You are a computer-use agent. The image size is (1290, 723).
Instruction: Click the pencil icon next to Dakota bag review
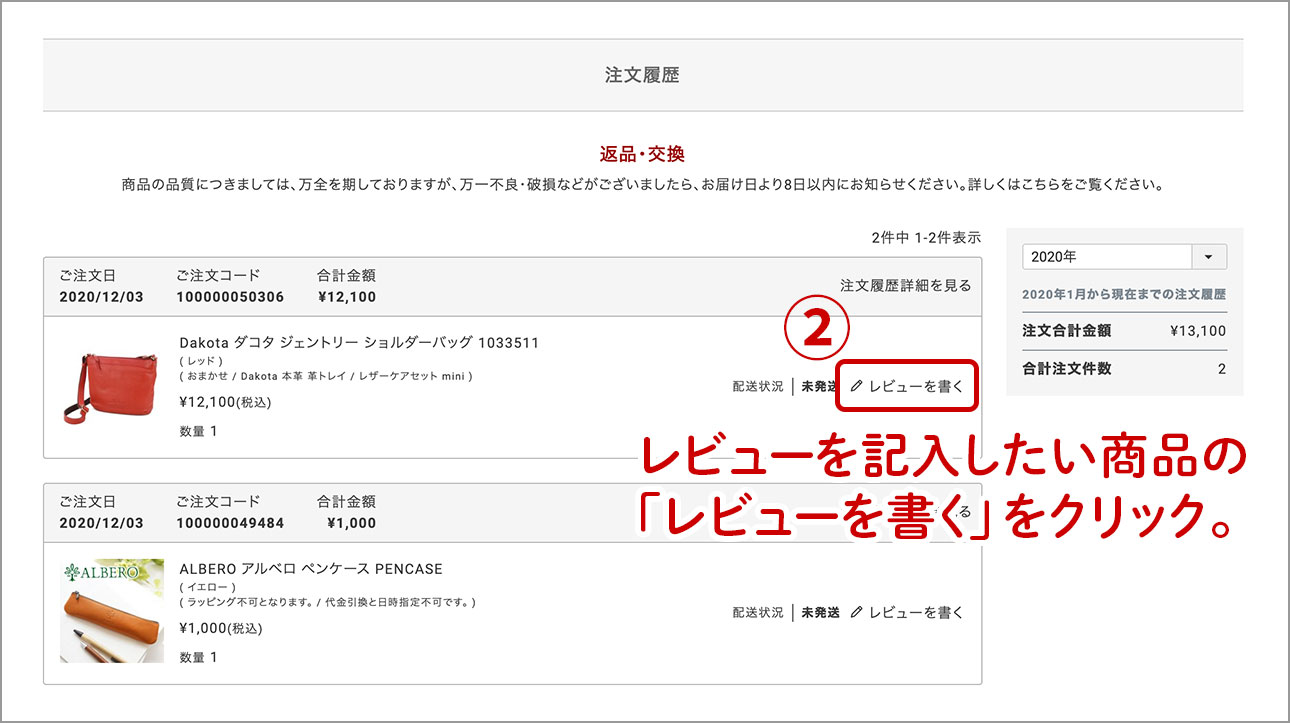point(858,384)
